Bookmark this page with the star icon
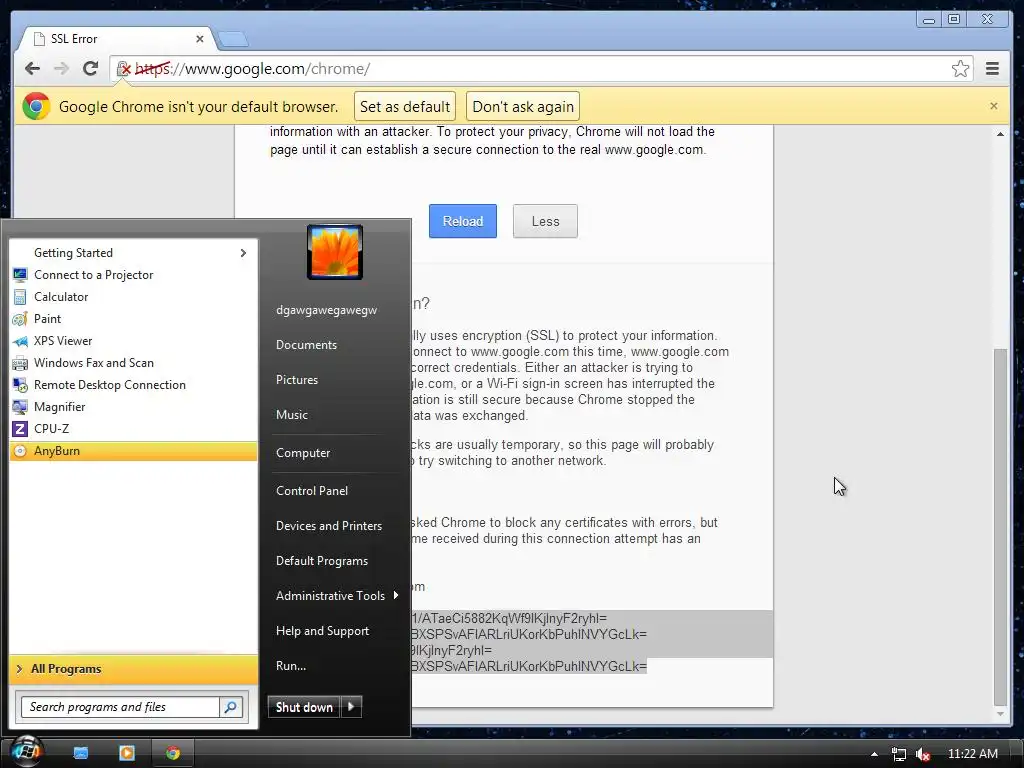 pos(960,69)
